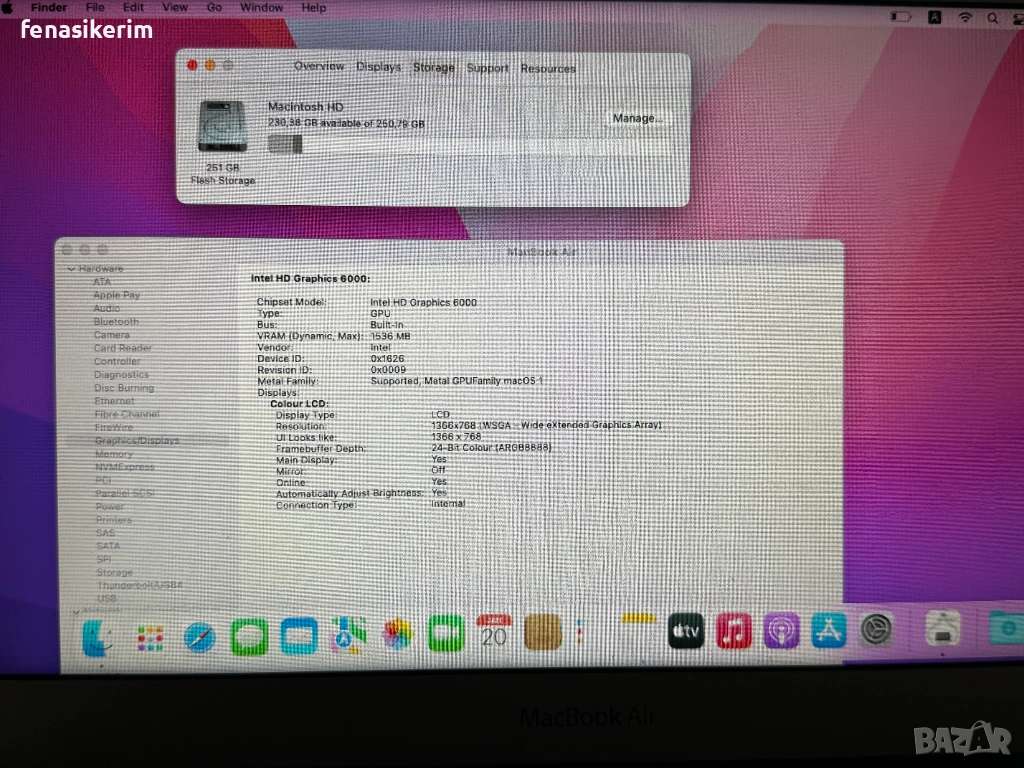This screenshot has width=1024, height=768.
Task: Click the Wi-Fi status icon
Action: pyautogui.click(x=965, y=17)
